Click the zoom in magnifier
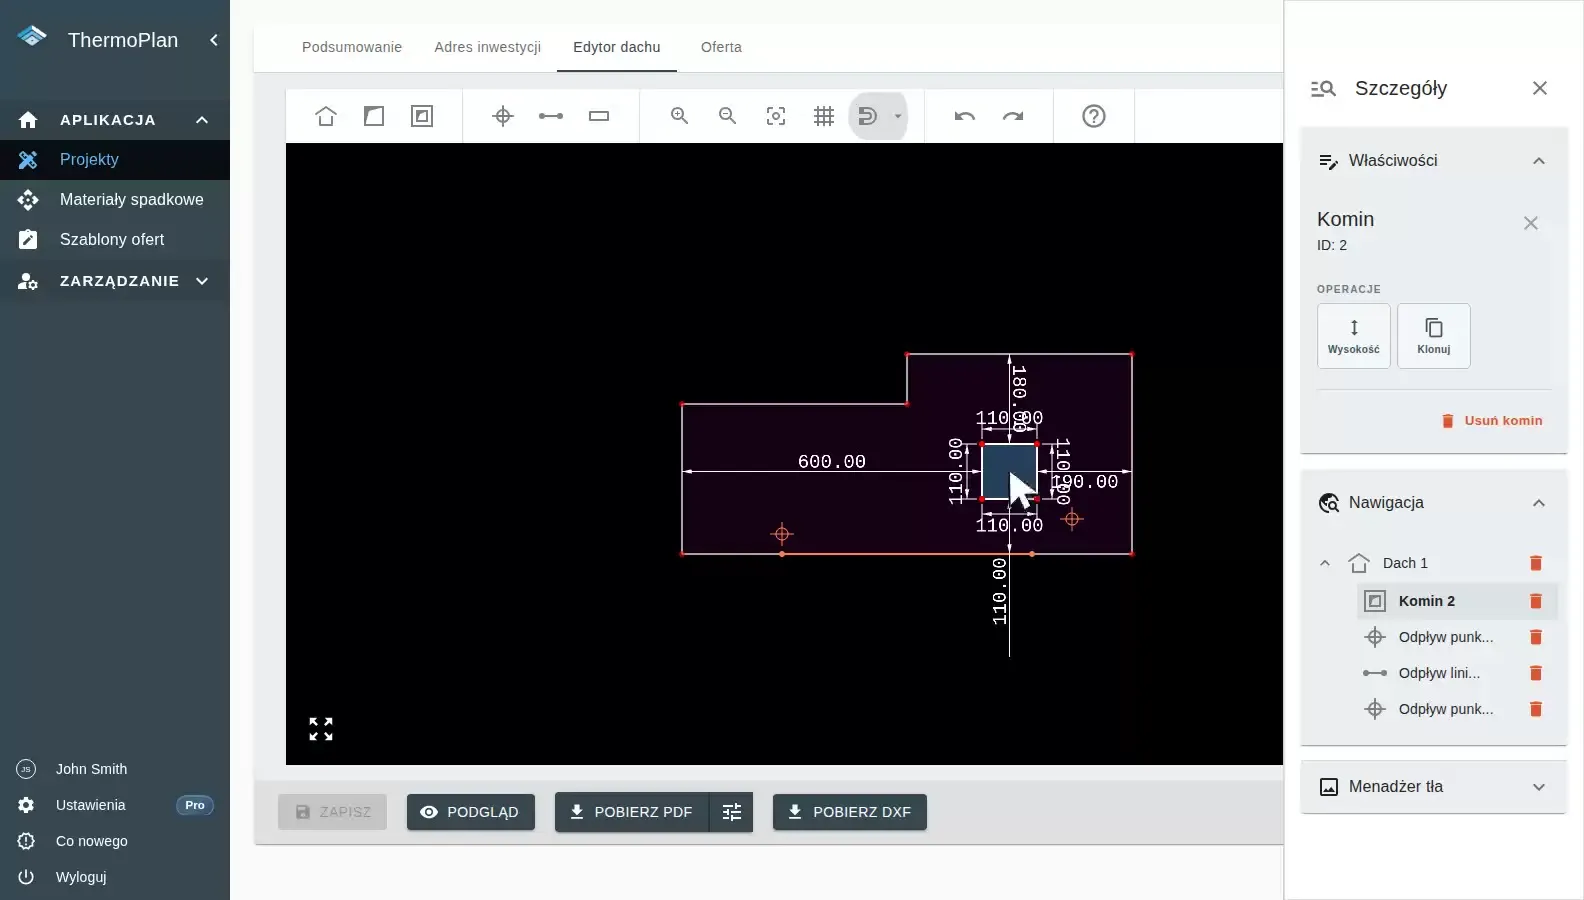The image size is (1584, 900). tap(680, 116)
